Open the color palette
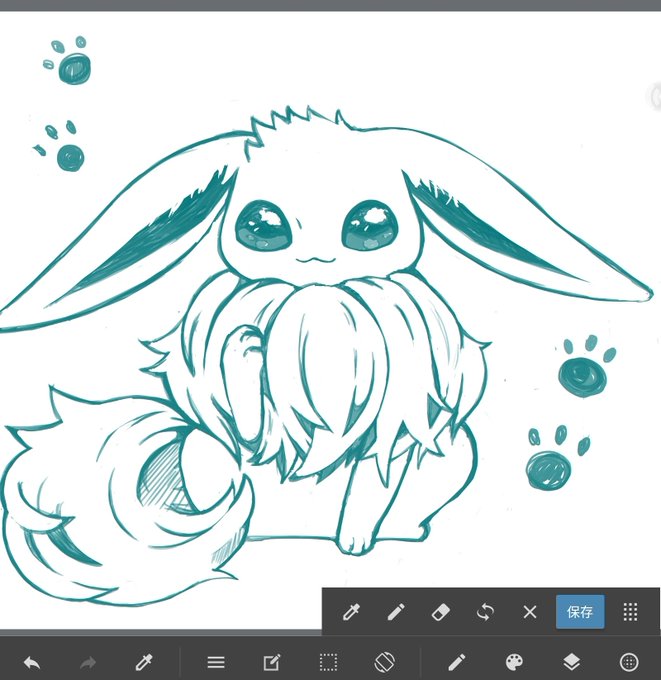Viewport: 661px width, 680px height. click(x=514, y=662)
